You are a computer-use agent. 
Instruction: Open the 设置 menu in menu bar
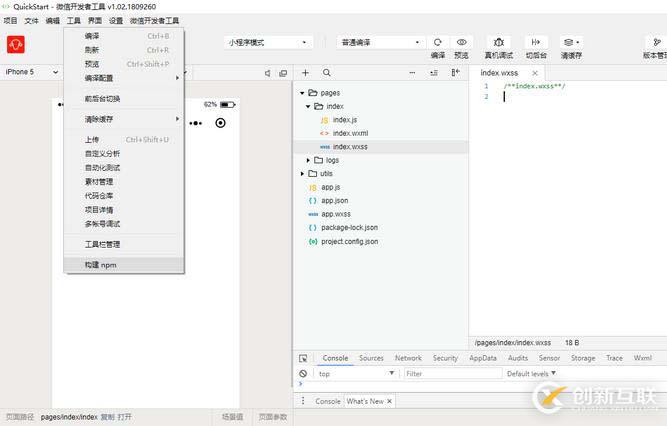click(x=116, y=20)
